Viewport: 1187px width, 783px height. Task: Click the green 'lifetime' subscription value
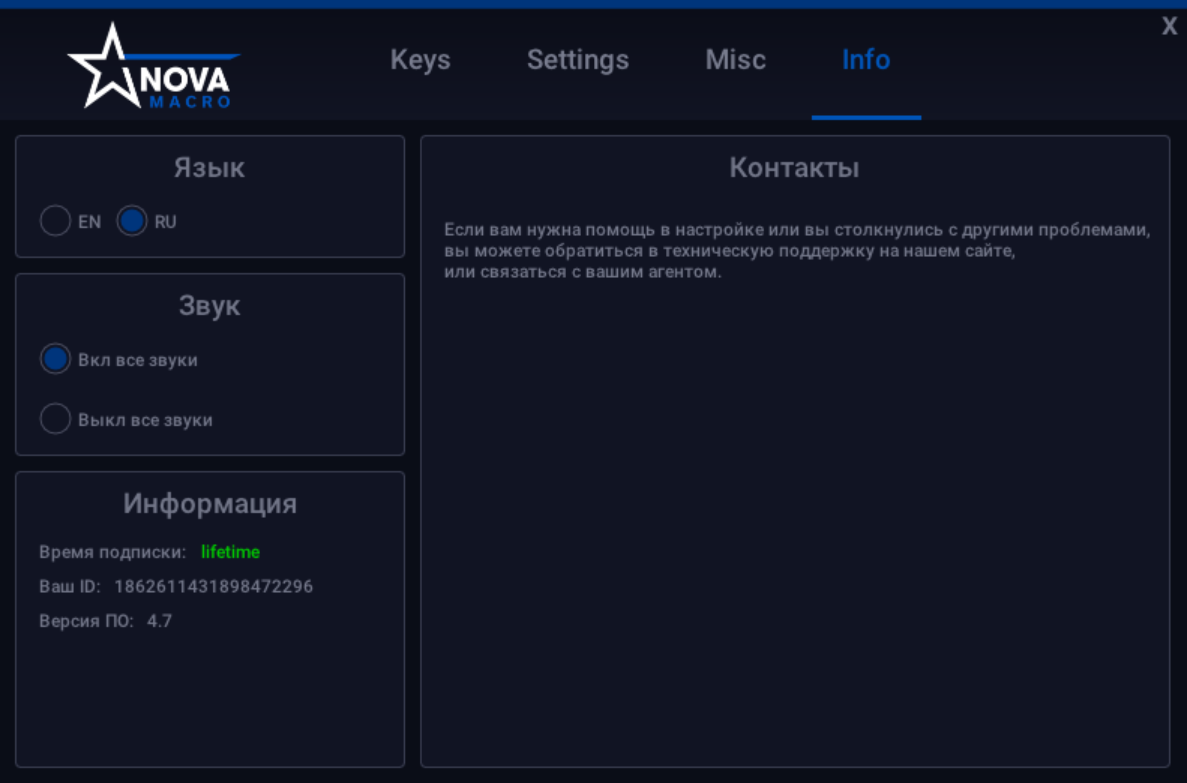pos(230,552)
